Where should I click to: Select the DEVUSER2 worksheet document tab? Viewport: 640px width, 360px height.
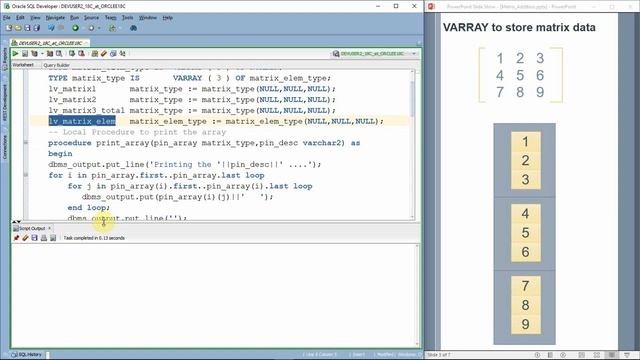[50, 43]
